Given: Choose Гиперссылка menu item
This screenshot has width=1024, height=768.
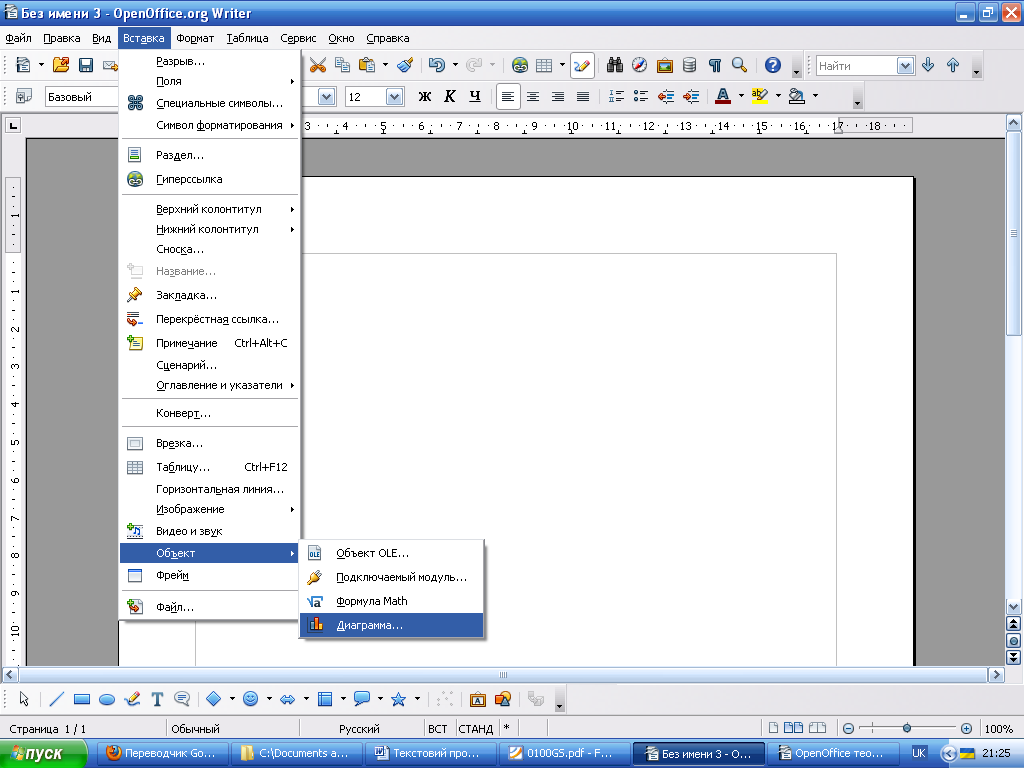Looking at the screenshot, I should pyautogui.click(x=209, y=179).
